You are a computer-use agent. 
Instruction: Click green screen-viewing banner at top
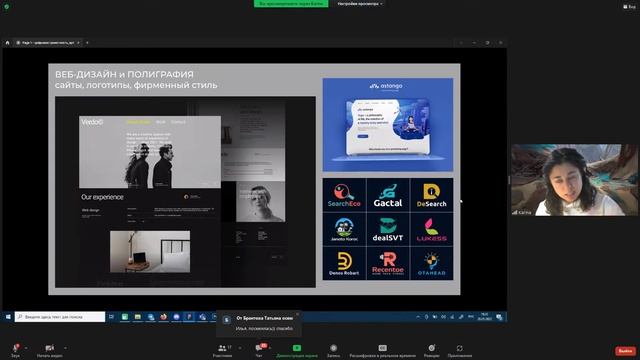pyautogui.click(x=291, y=4)
